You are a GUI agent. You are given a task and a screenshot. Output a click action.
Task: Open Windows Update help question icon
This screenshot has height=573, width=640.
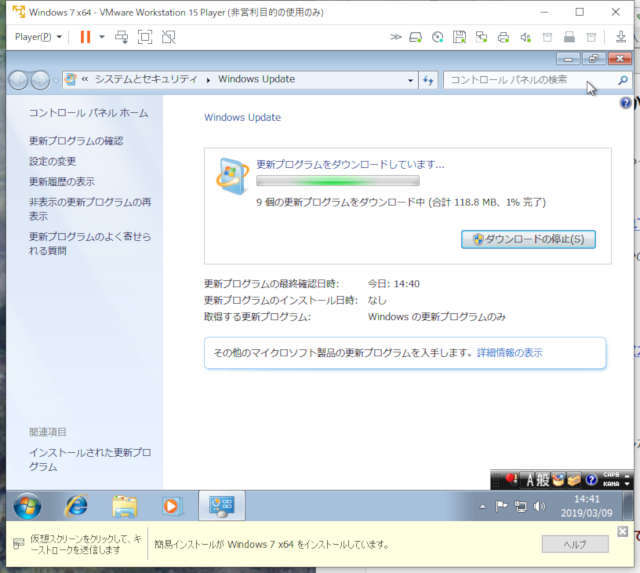pyautogui.click(x=625, y=103)
